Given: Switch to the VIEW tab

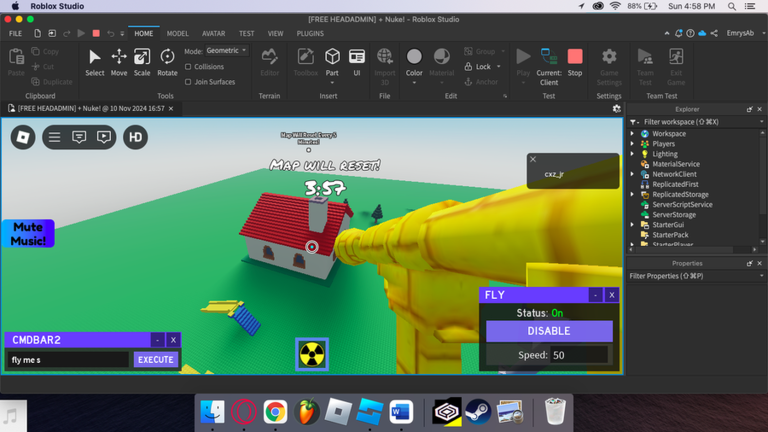Looking at the screenshot, I should [x=275, y=33].
